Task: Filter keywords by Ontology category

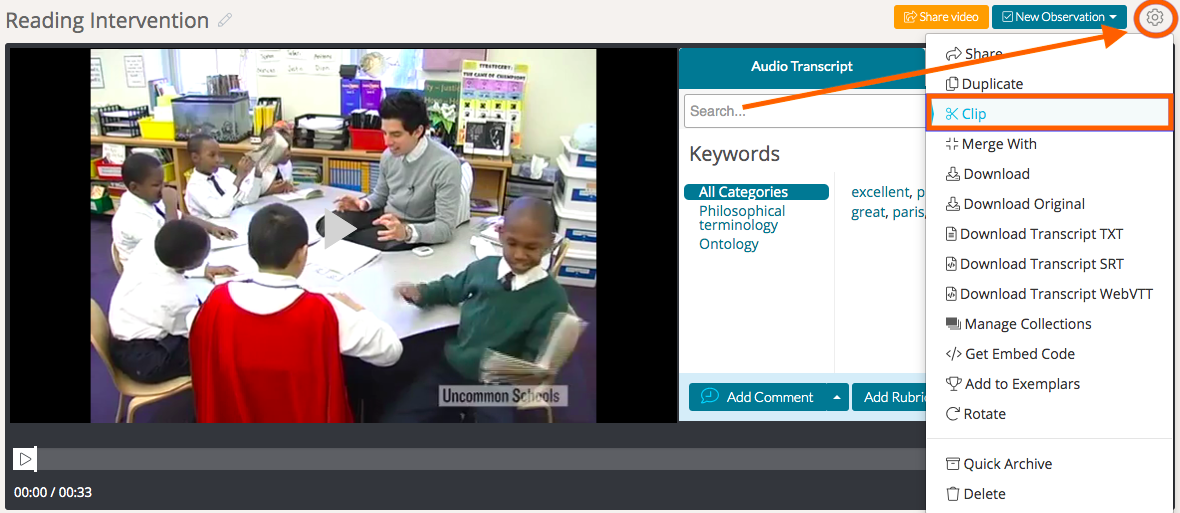Action: pyautogui.click(x=728, y=244)
